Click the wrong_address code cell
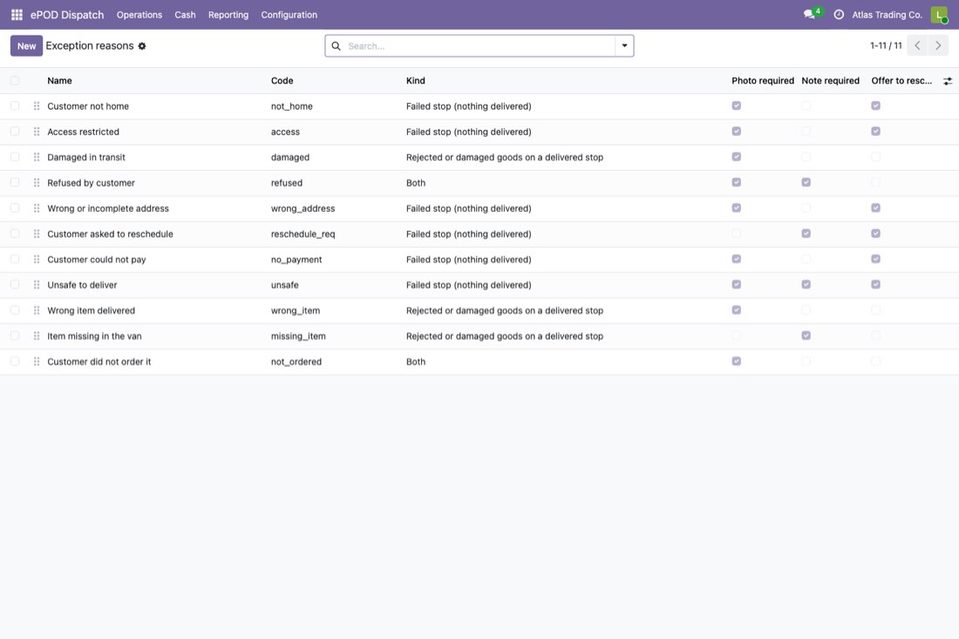This screenshot has width=959, height=639. pos(303,209)
